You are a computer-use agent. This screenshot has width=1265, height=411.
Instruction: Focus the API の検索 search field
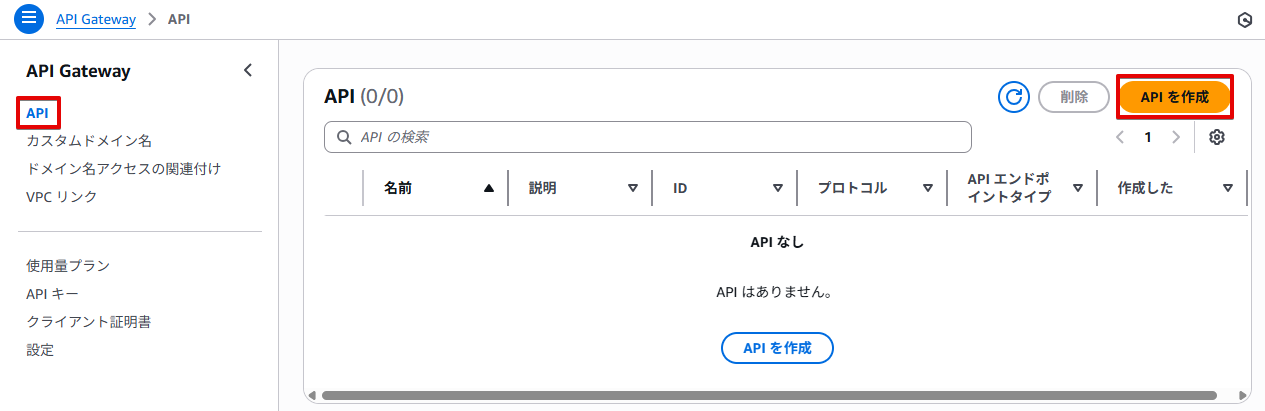pos(648,137)
